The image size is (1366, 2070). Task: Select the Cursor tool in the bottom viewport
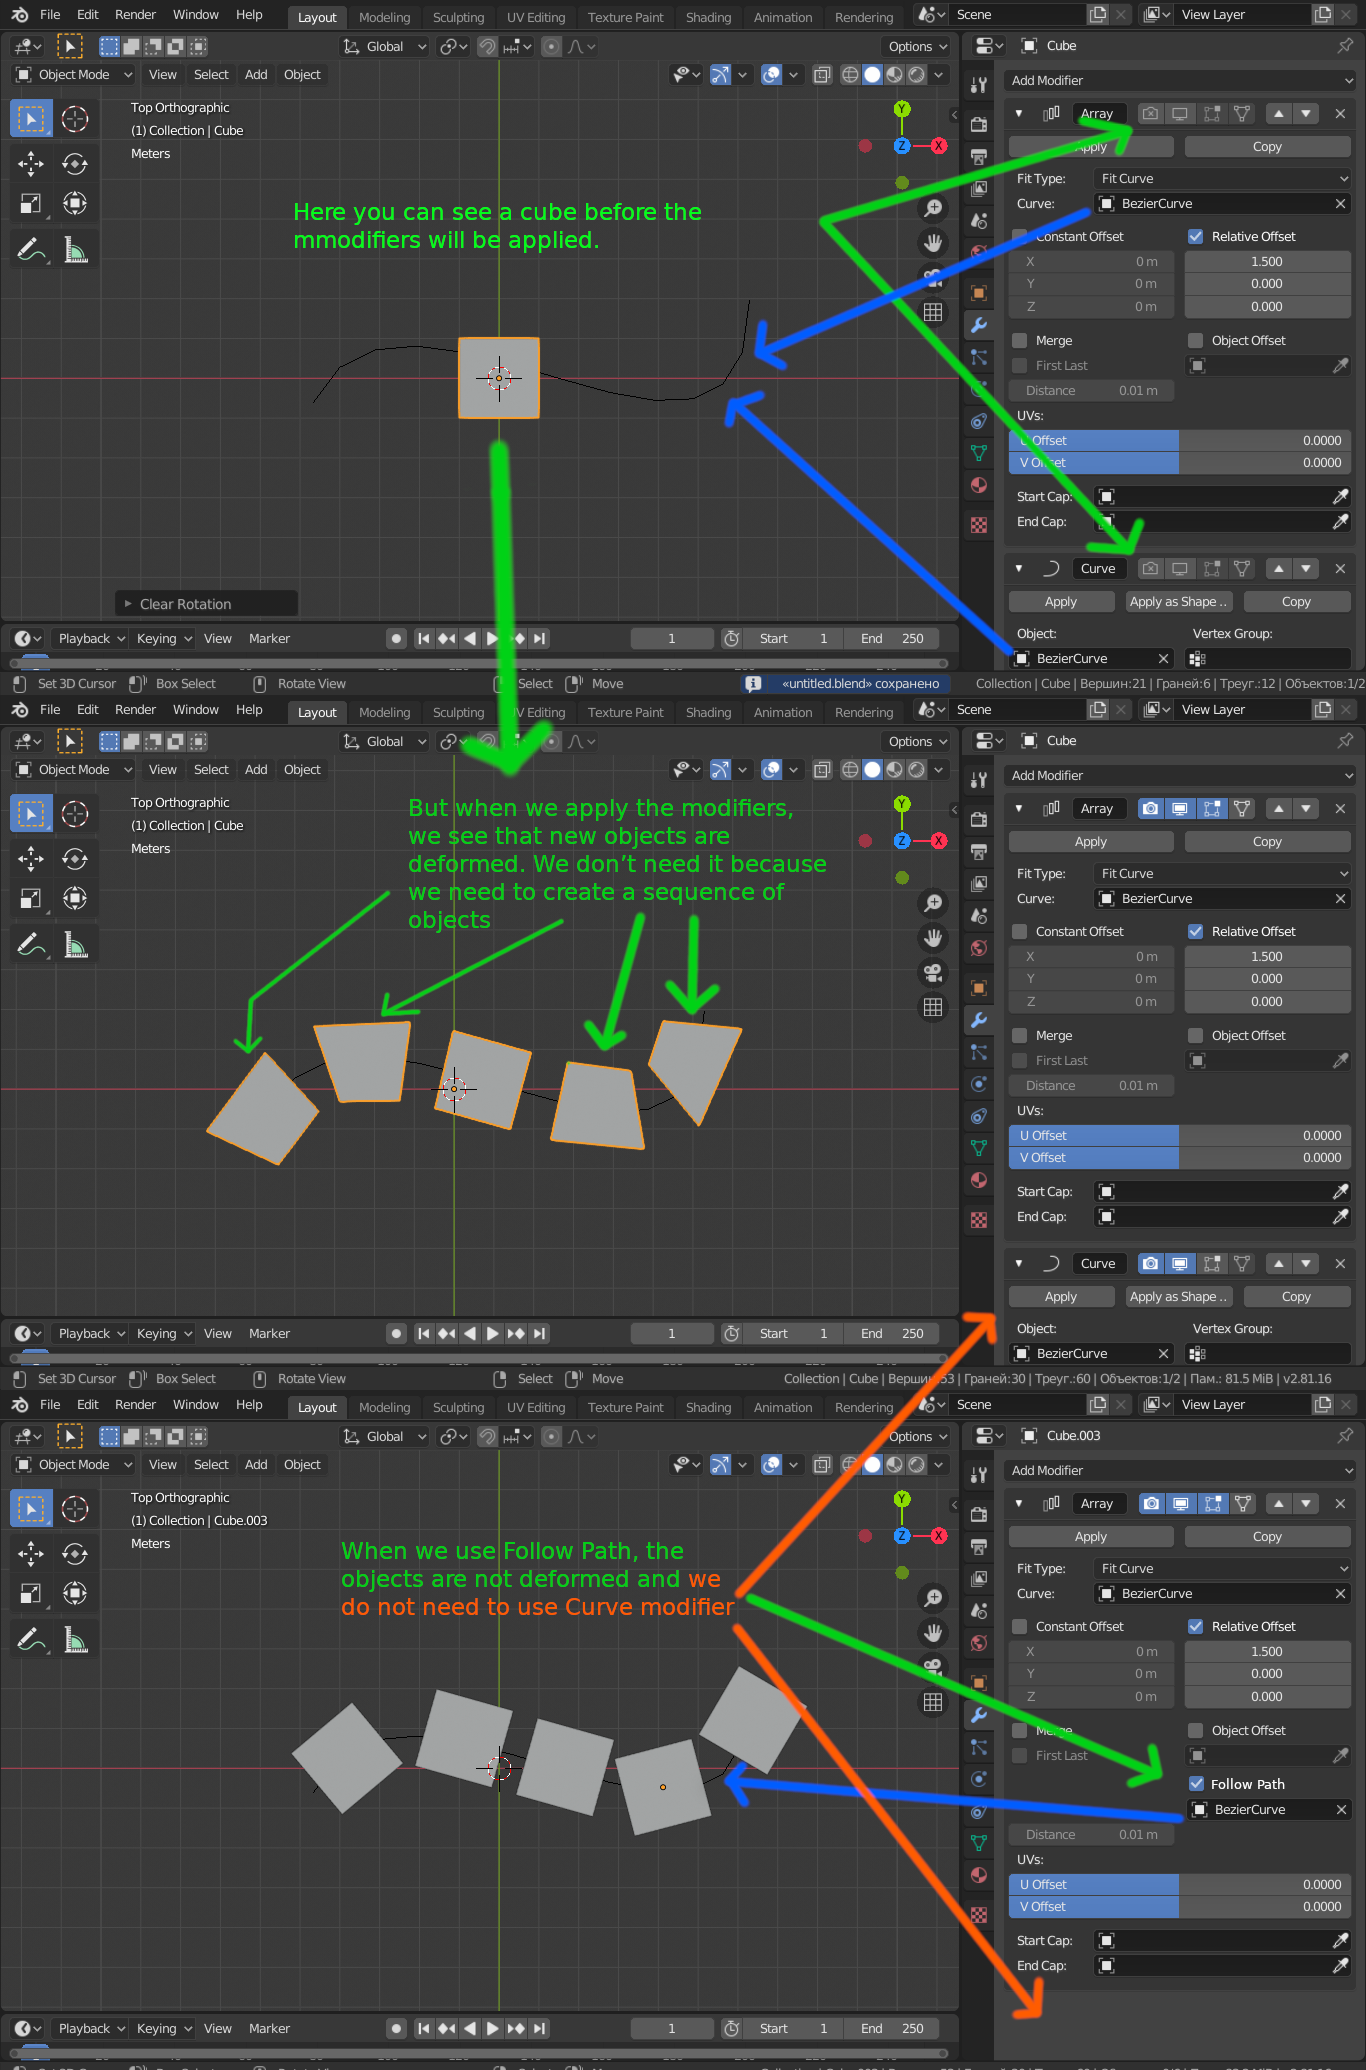coord(75,1508)
